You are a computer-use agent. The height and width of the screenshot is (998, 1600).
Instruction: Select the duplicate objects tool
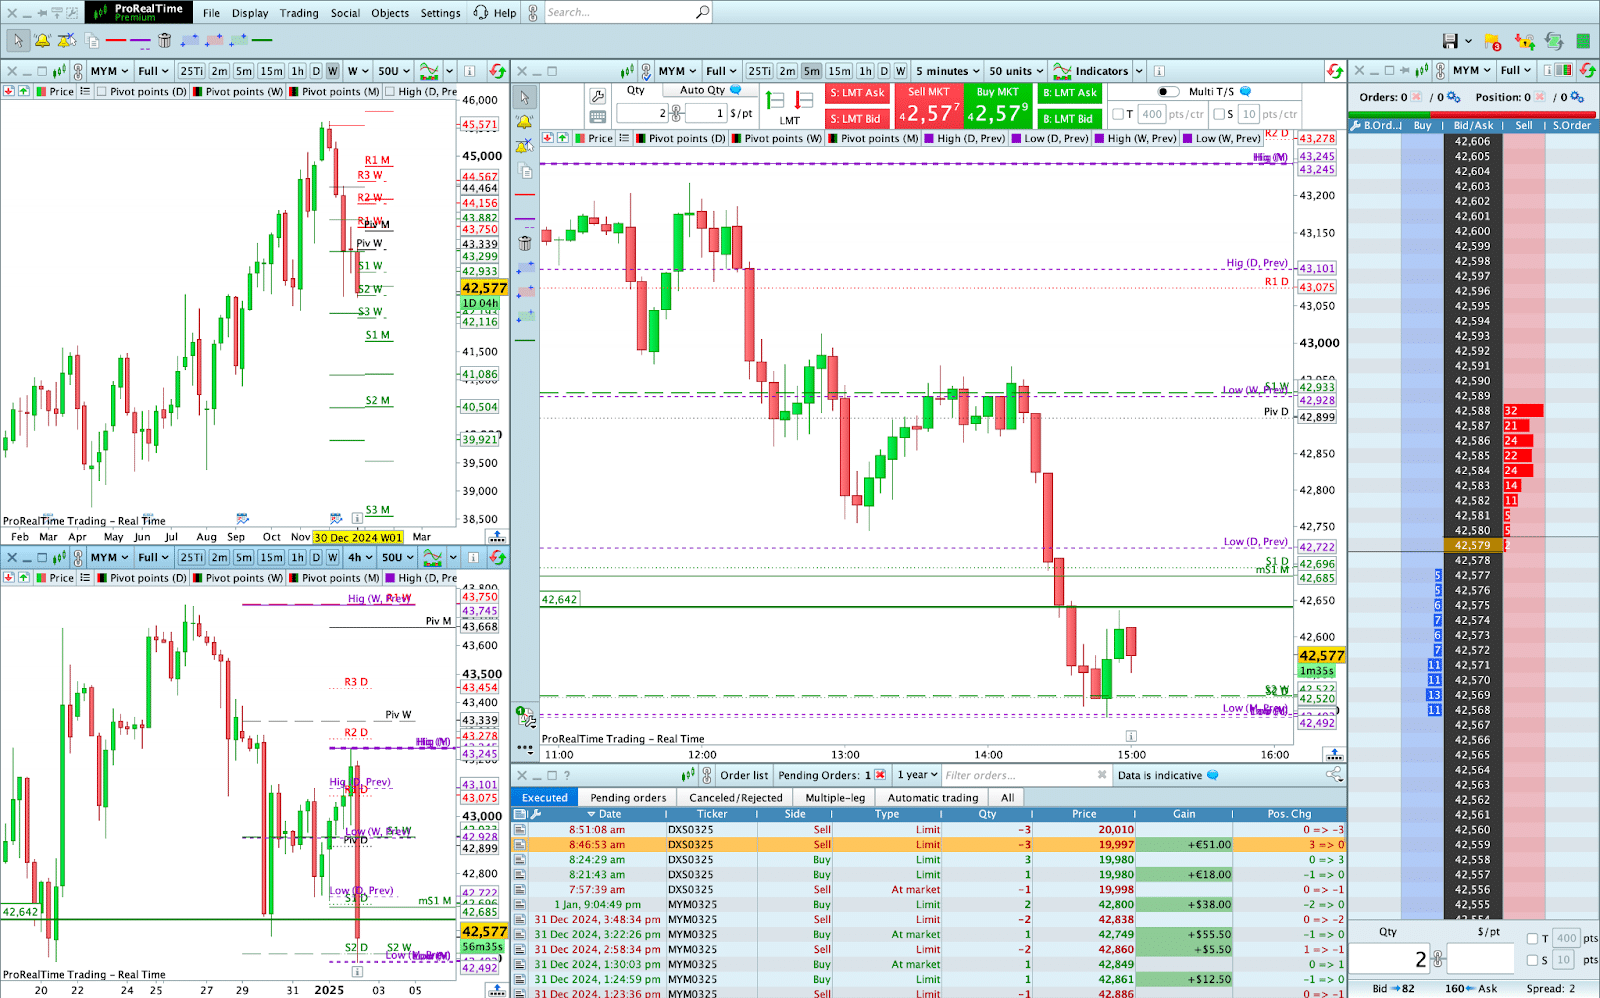(x=91, y=42)
